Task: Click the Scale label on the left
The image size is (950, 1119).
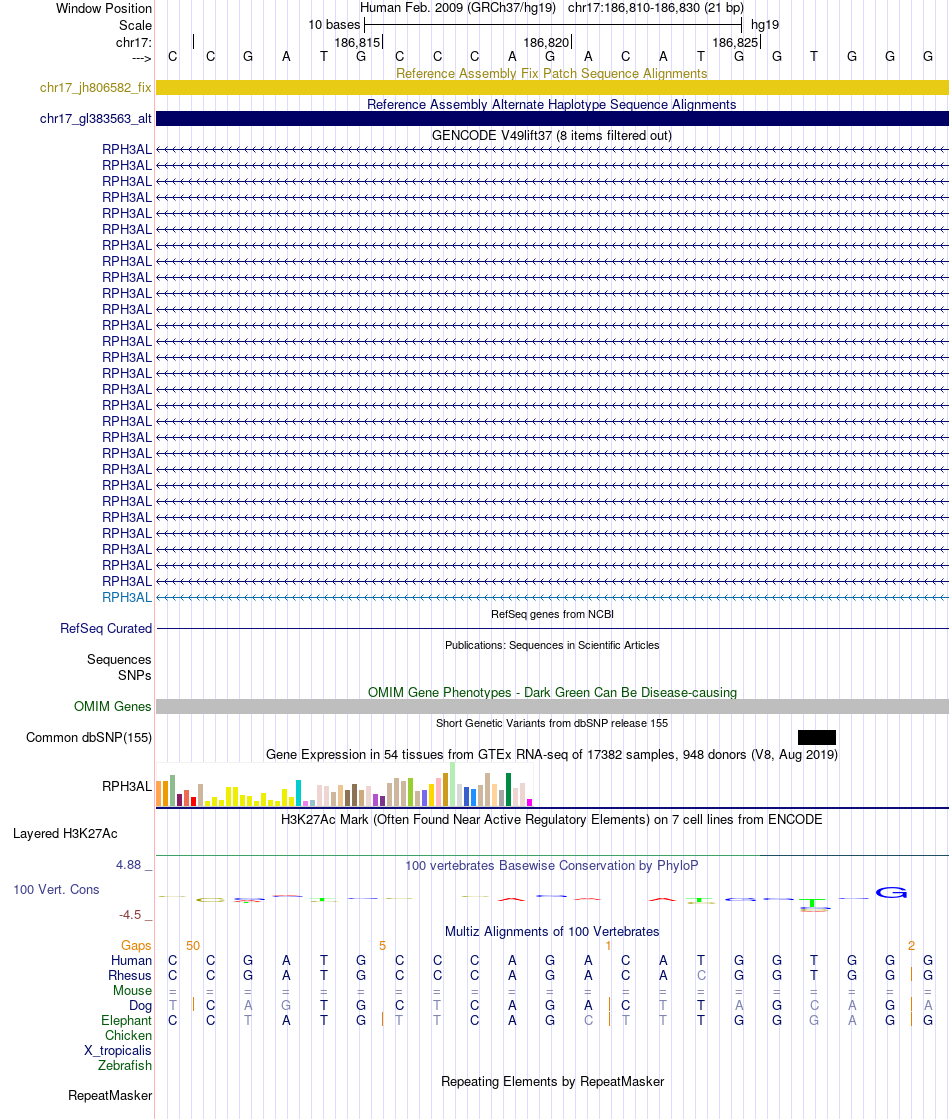Action: pos(135,25)
